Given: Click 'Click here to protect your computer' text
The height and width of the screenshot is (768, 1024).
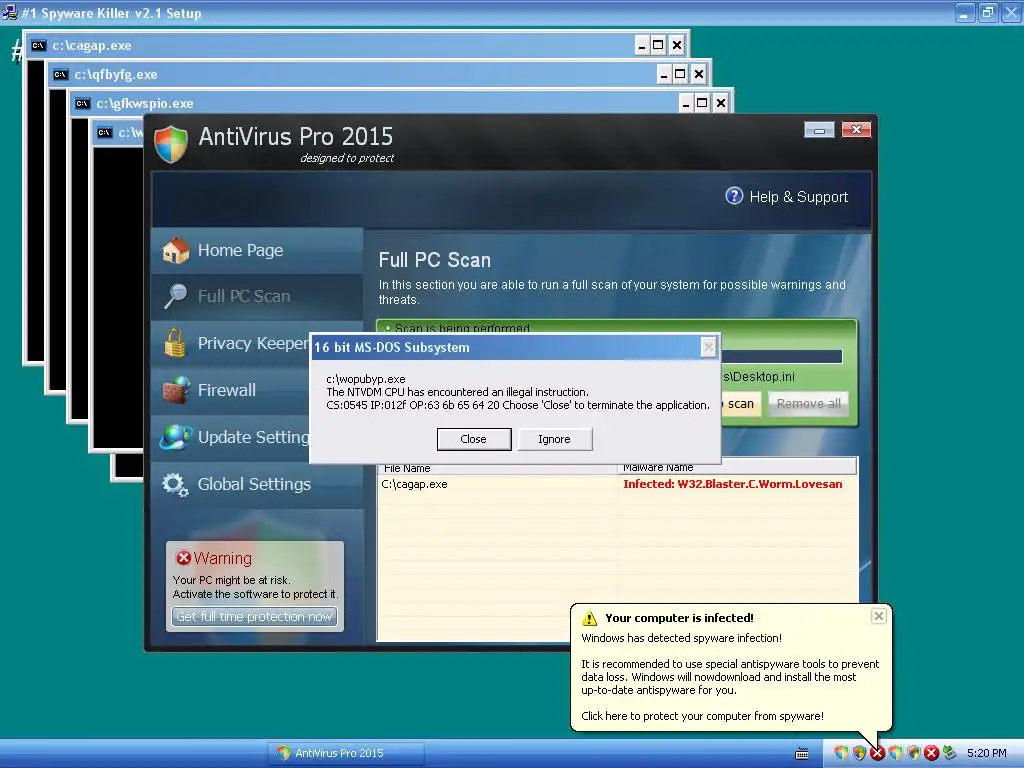Looking at the screenshot, I should (703, 716).
